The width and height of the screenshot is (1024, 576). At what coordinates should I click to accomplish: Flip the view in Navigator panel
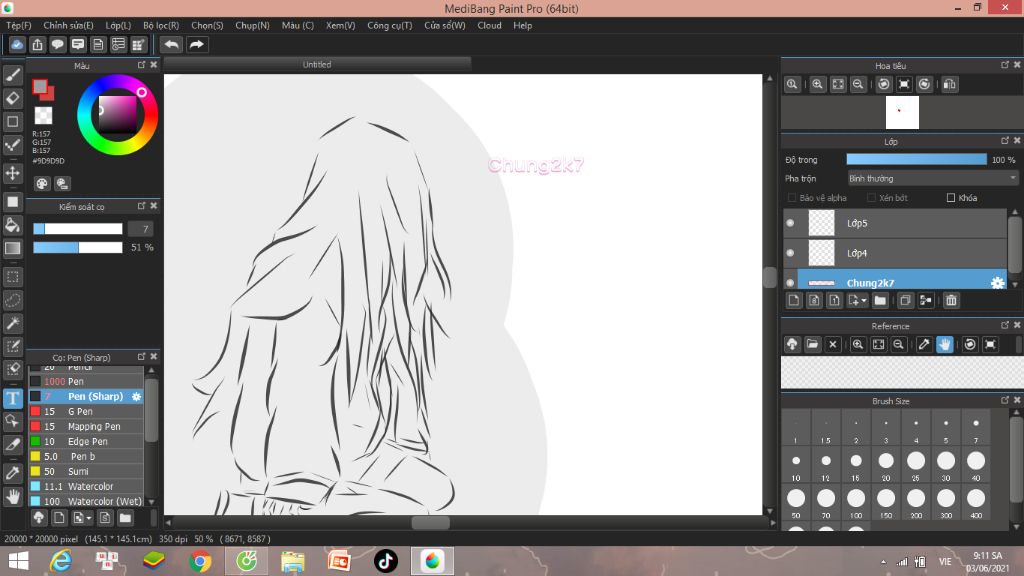pyautogui.click(x=950, y=84)
